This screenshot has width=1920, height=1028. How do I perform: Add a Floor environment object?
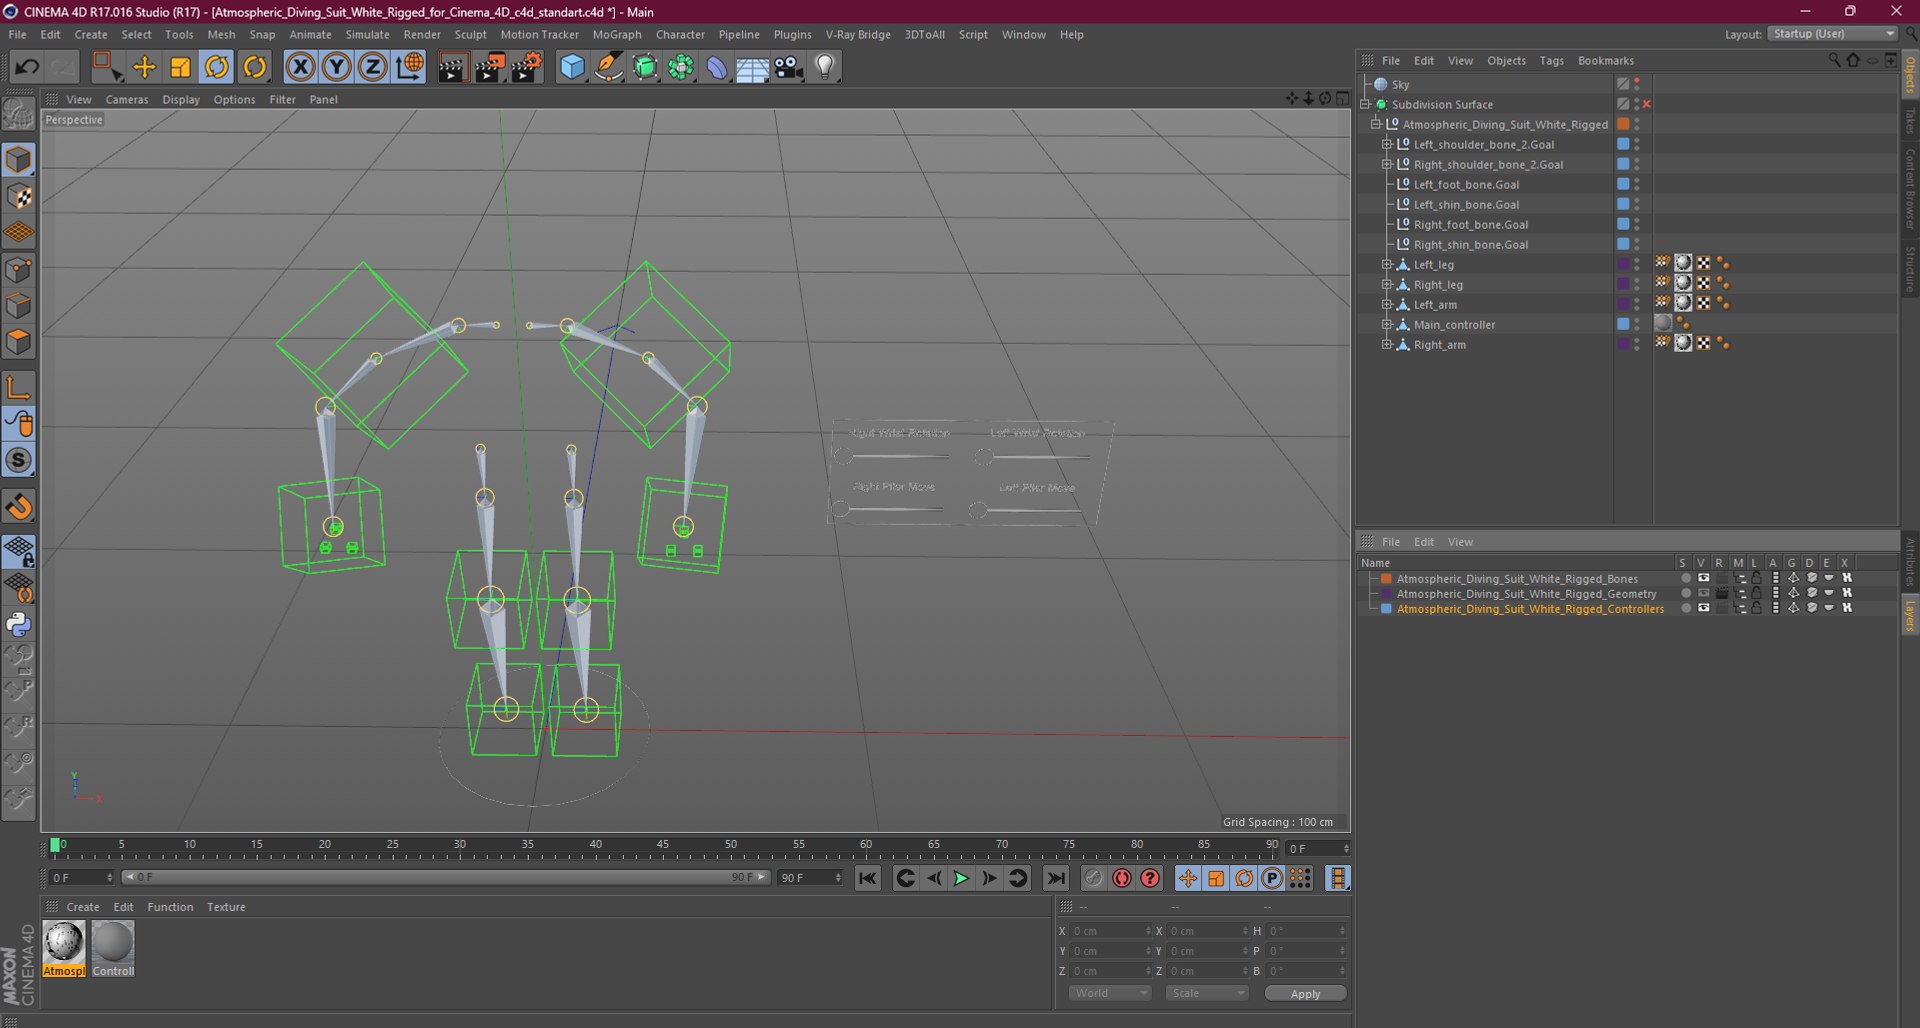752,67
